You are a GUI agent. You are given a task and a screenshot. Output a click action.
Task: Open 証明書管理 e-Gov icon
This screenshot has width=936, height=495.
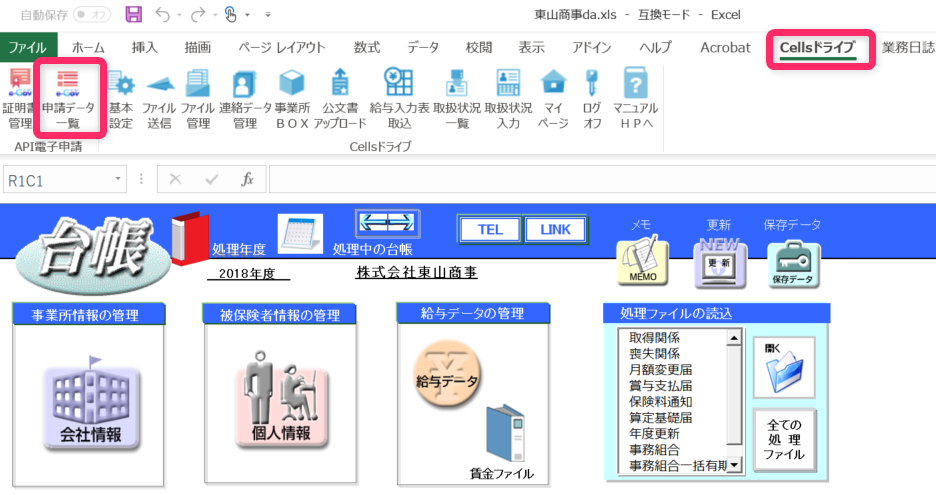(20, 99)
